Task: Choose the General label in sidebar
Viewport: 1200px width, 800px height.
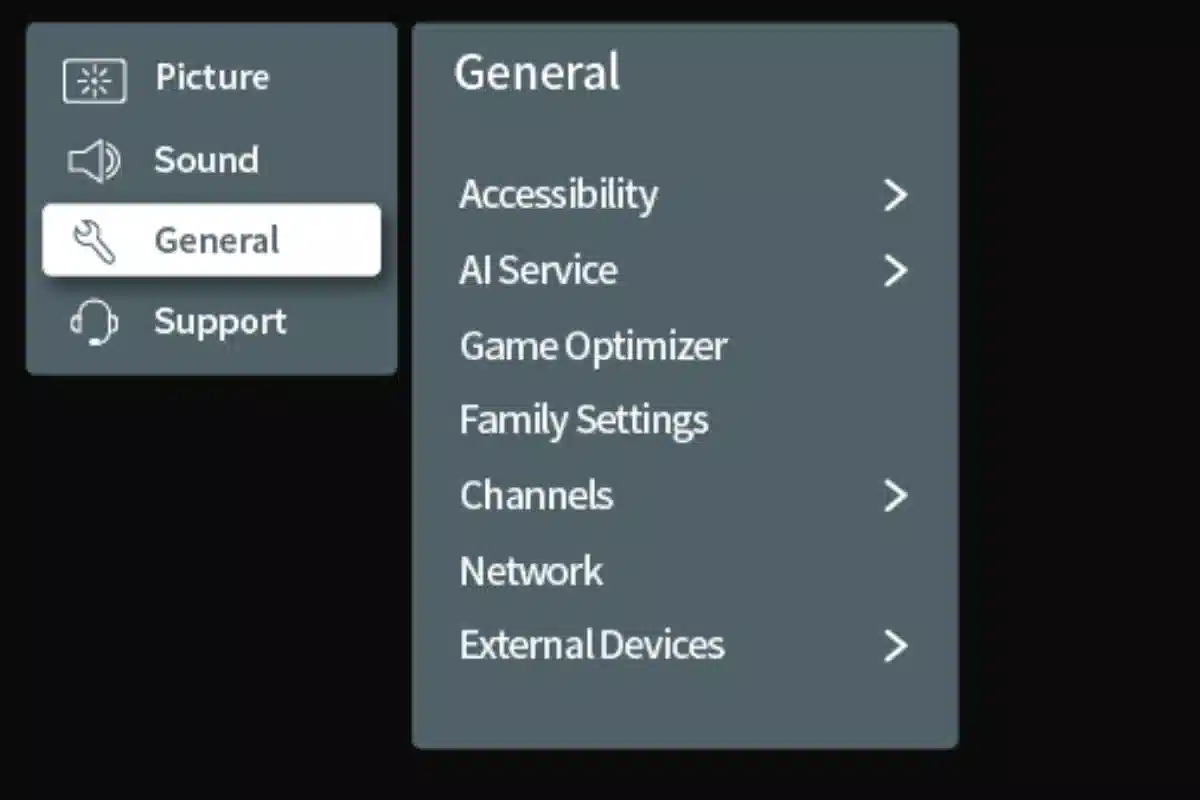Action: tap(217, 241)
